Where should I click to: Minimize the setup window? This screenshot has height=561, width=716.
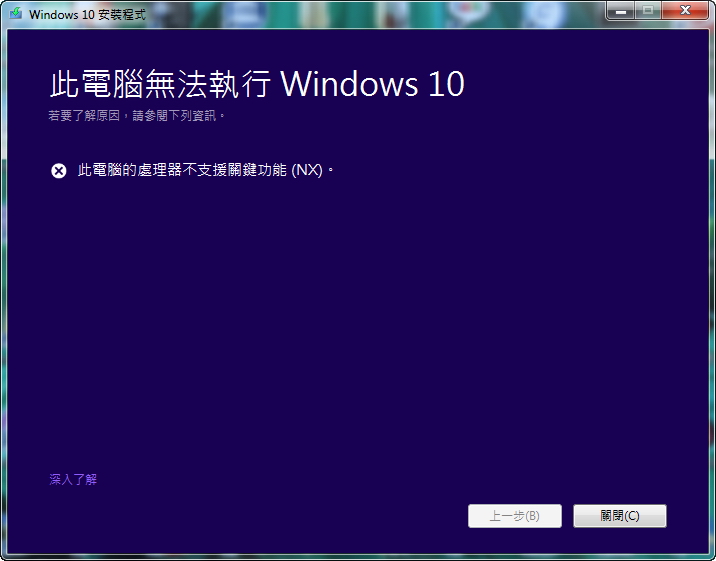pos(620,10)
